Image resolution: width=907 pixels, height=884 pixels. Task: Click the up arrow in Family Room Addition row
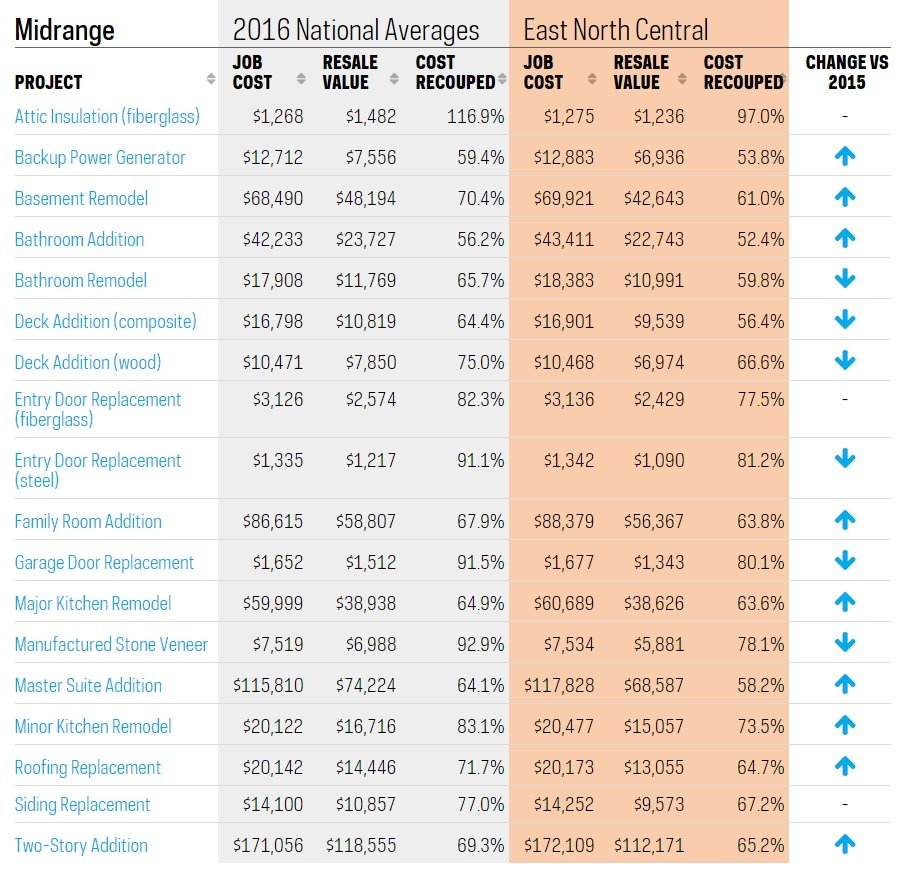coord(845,521)
